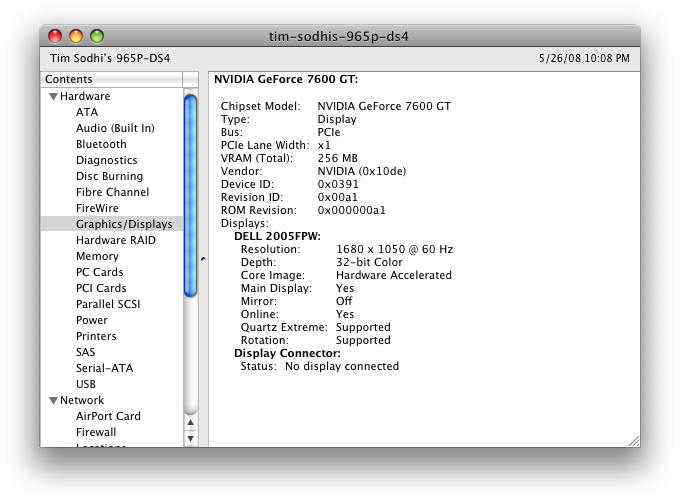Select USB in the Hardware list
The width and height of the screenshot is (680, 502).
tap(86, 384)
